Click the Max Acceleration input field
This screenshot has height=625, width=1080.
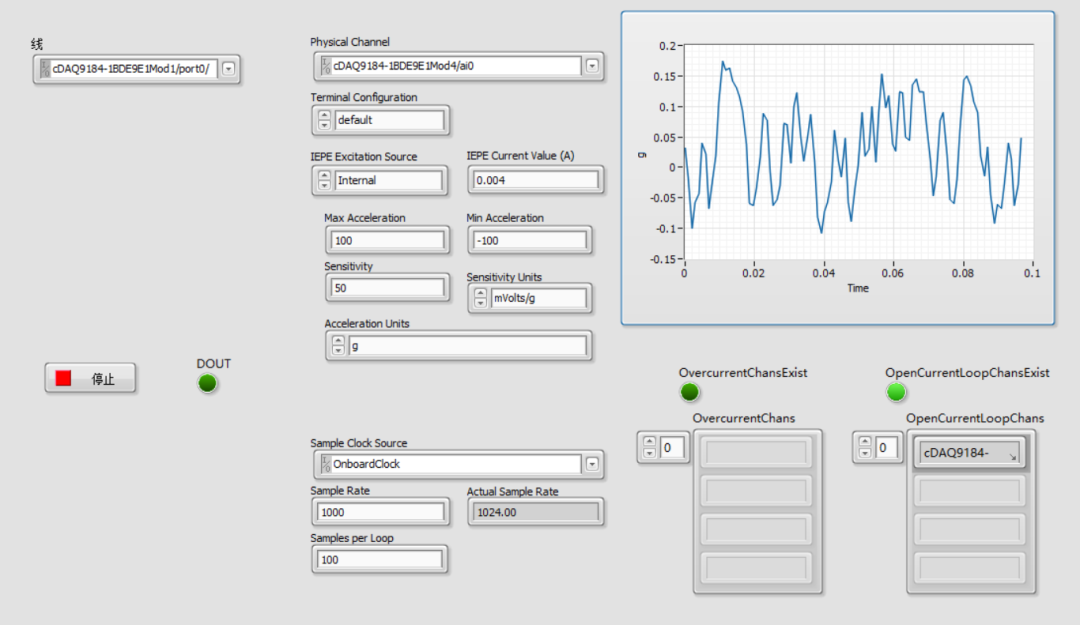(388, 240)
